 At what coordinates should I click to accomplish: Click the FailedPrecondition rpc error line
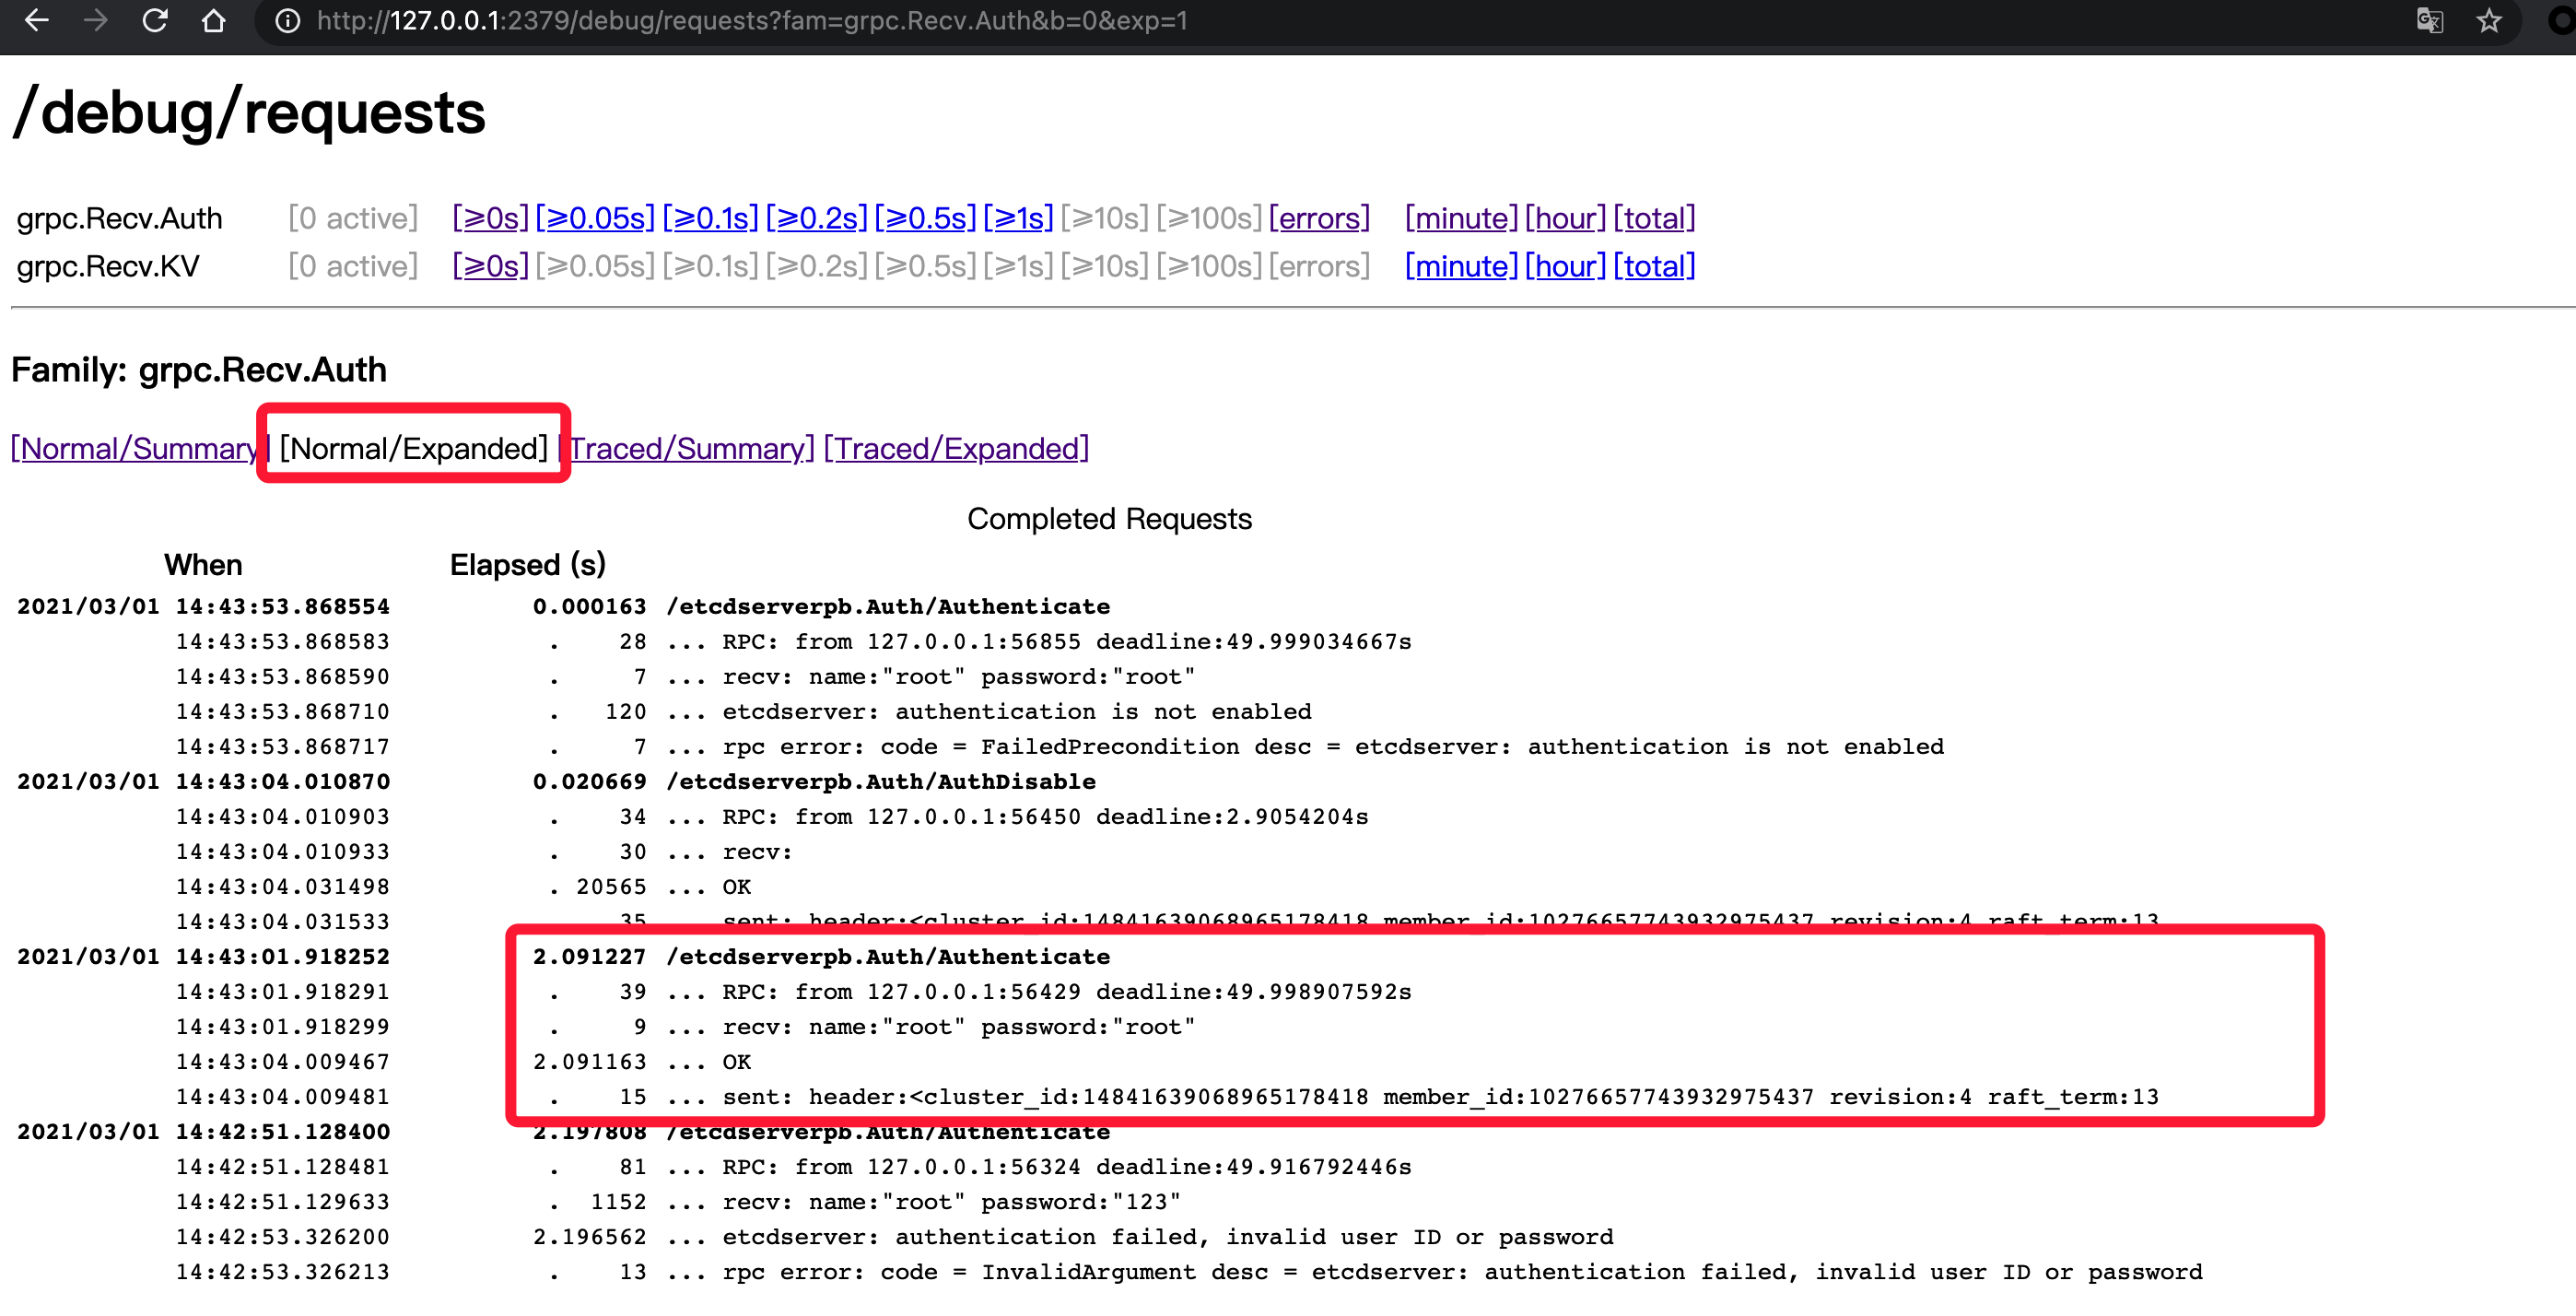(x=1333, y=747)
